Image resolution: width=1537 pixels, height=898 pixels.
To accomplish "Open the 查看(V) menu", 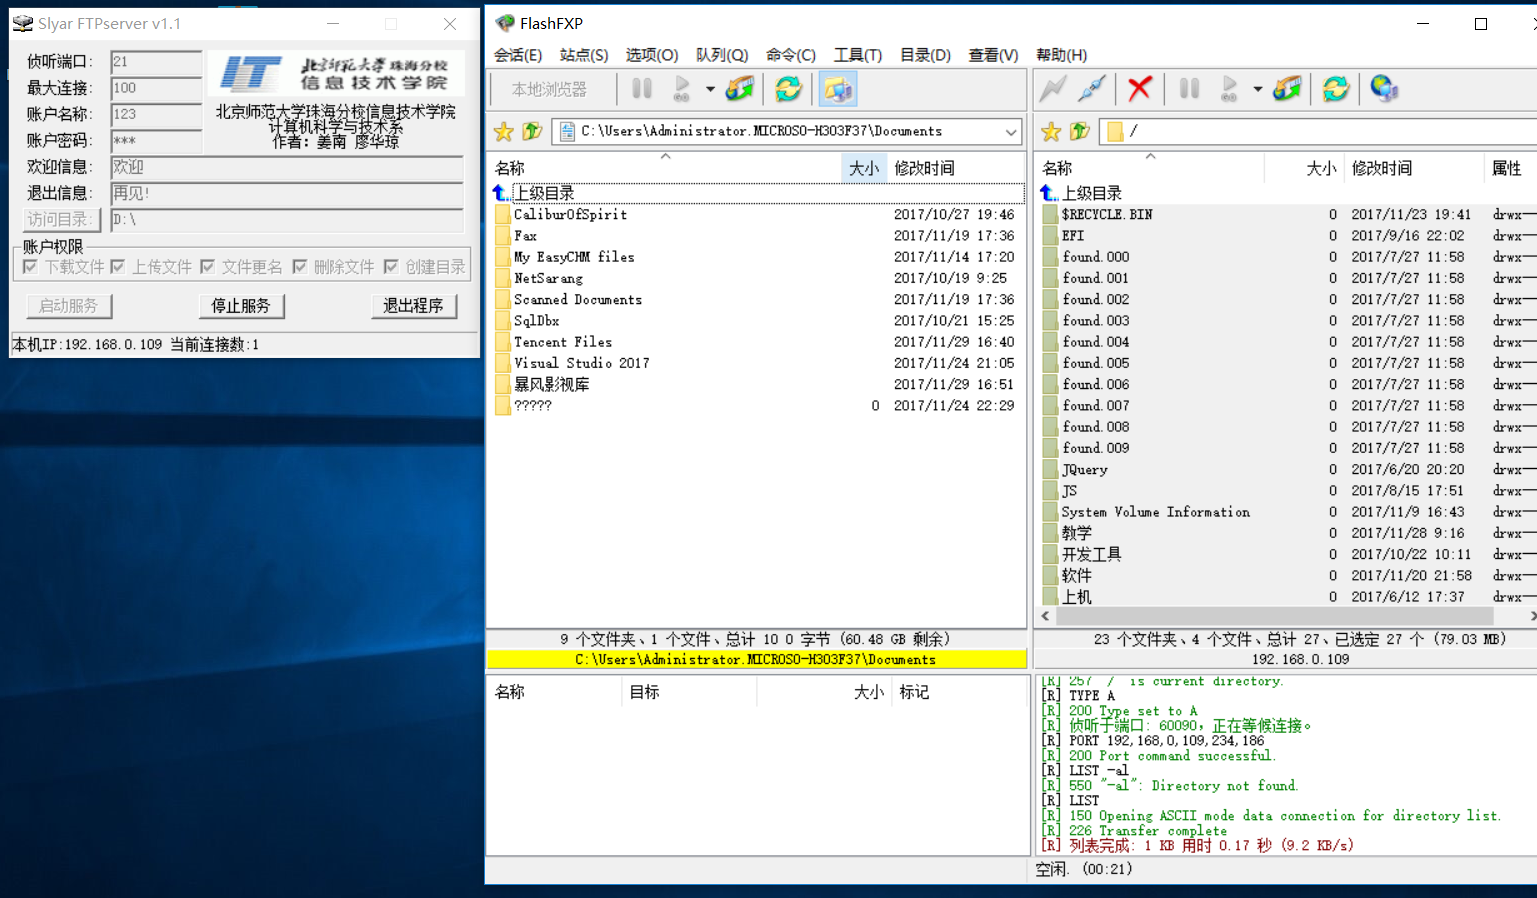I will [993, 55].
